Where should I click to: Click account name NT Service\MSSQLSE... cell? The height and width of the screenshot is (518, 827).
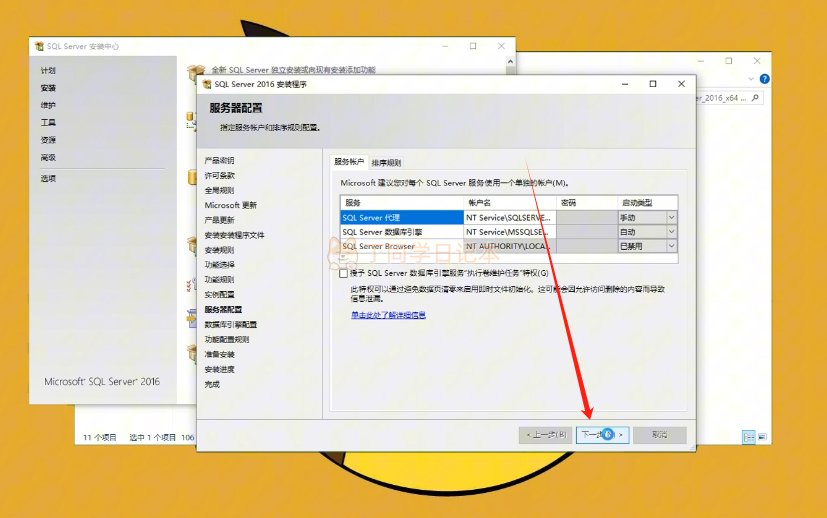(x=509, y=232)
